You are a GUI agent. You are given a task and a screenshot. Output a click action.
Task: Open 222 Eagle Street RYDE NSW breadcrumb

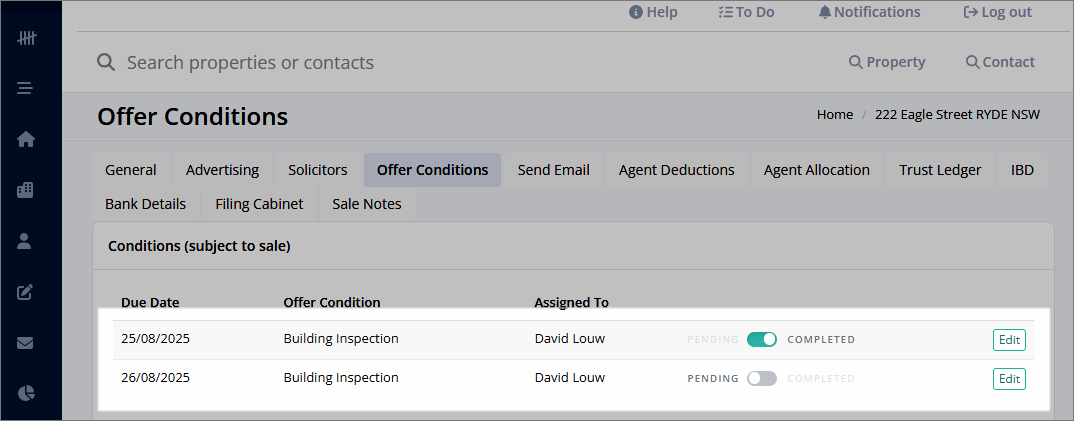[x=958, y=114]
